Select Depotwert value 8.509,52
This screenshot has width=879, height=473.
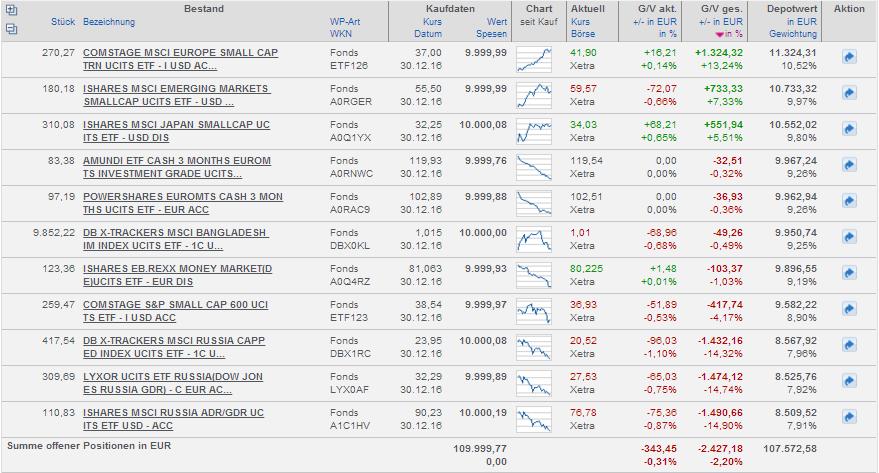[x=796, y=412]
